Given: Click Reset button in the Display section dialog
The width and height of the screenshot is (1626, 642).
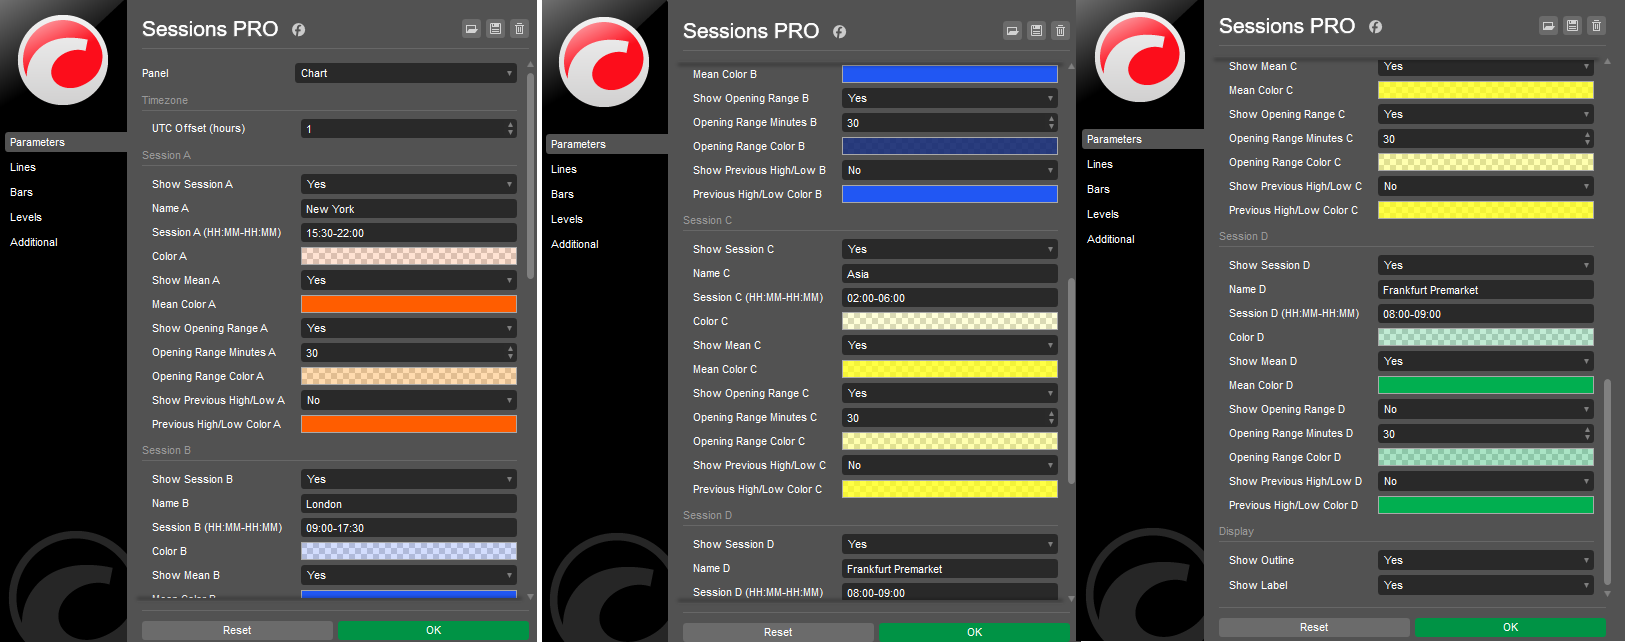Looking at the screenshot, I should 1314,627.
